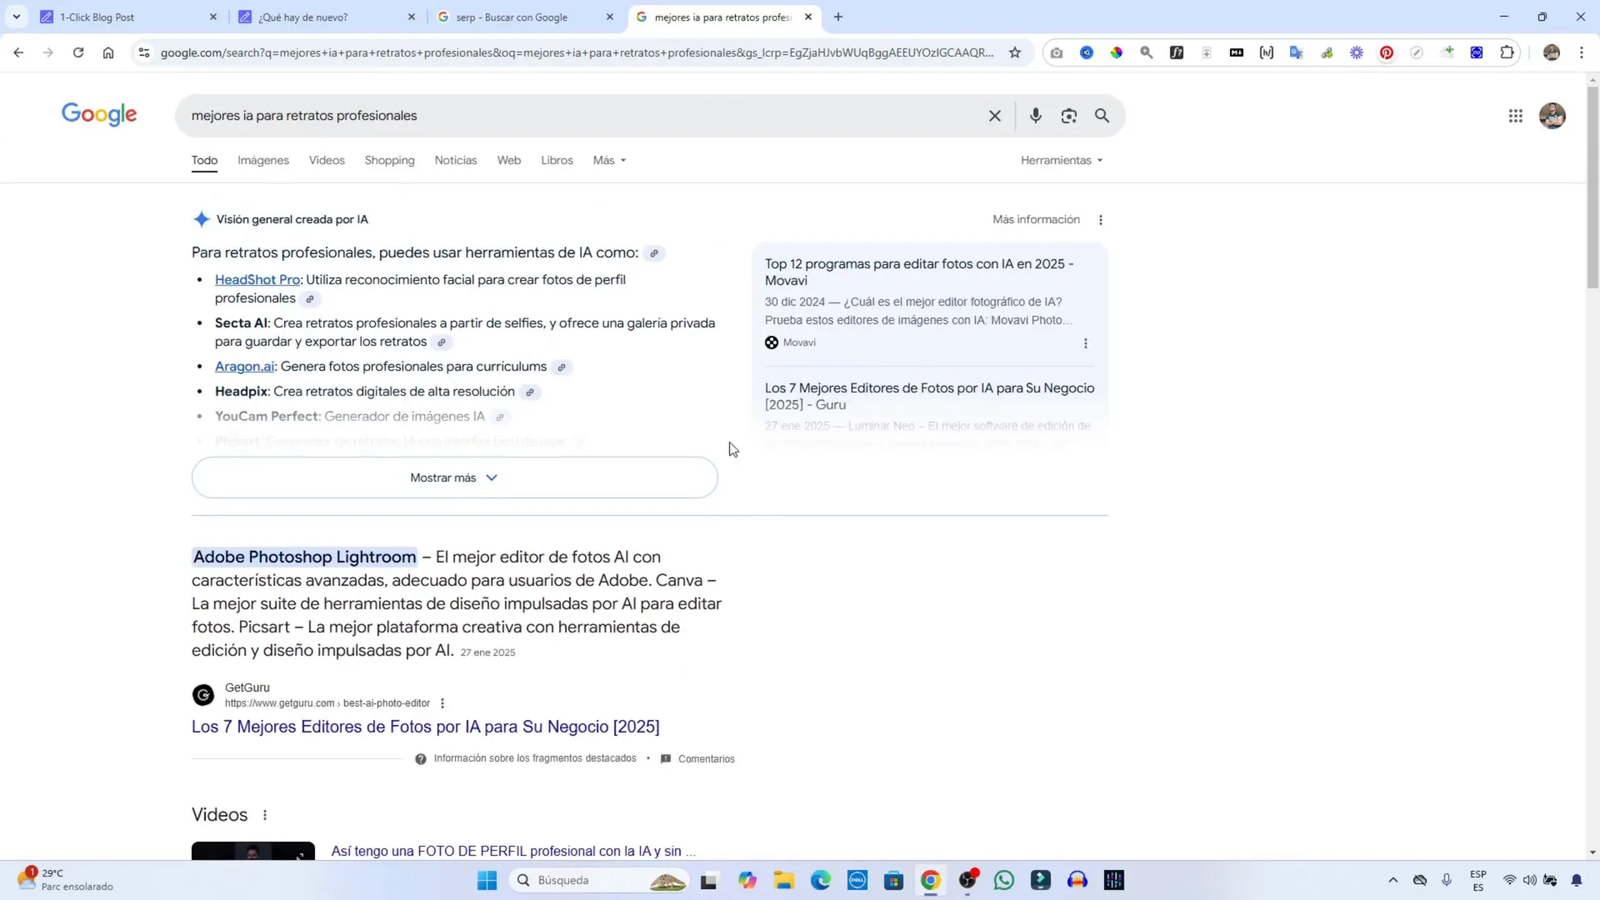The image size is (1600, 900).
Task: Open the screenshot camera extension icon
Action: tap(1056, 52)
